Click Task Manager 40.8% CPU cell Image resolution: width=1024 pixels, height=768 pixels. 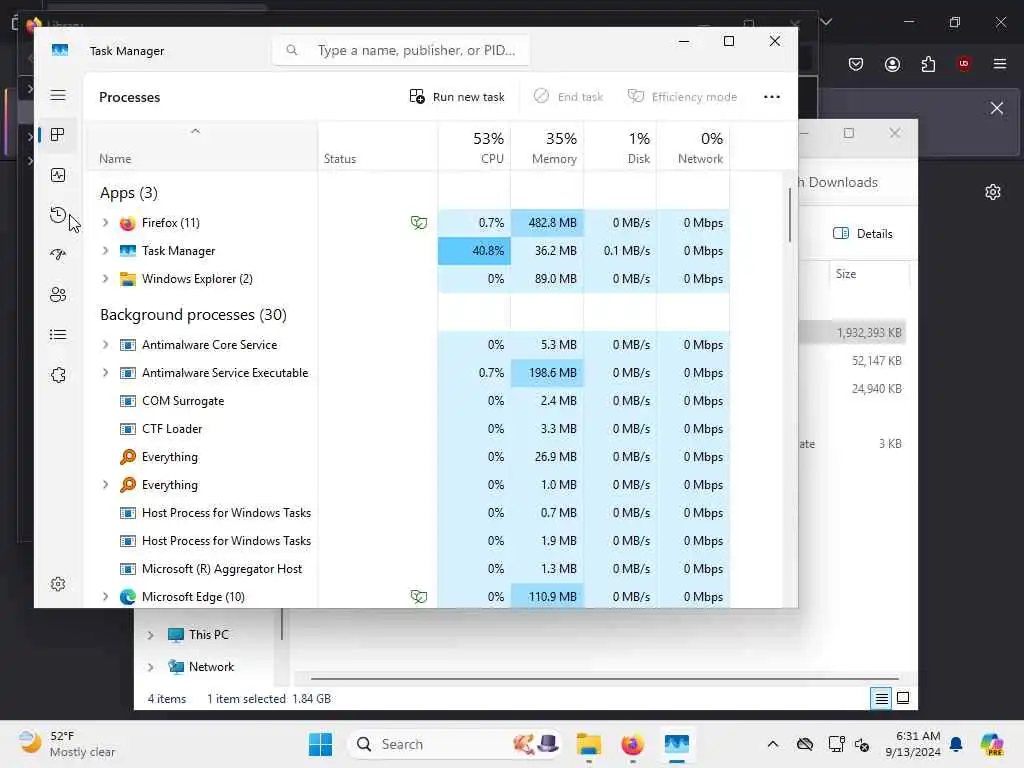tap(474, 251)
